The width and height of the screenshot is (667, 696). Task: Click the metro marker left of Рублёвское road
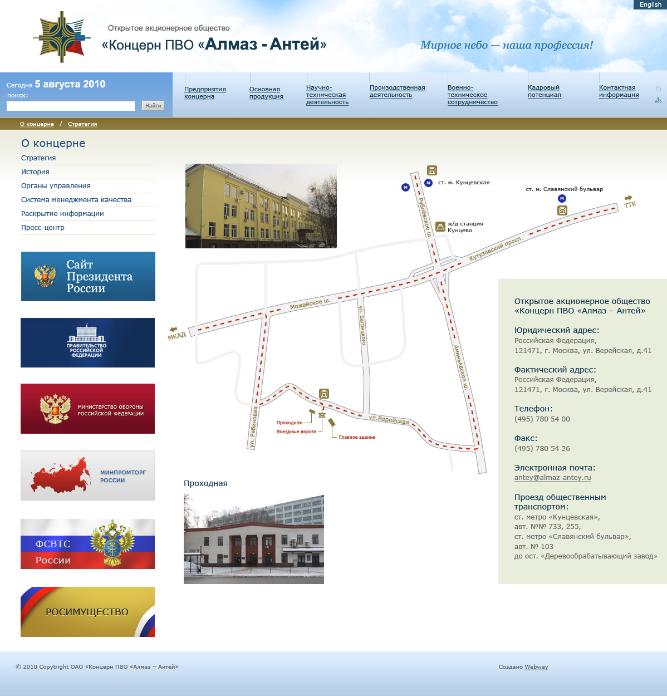pos(405,187)
